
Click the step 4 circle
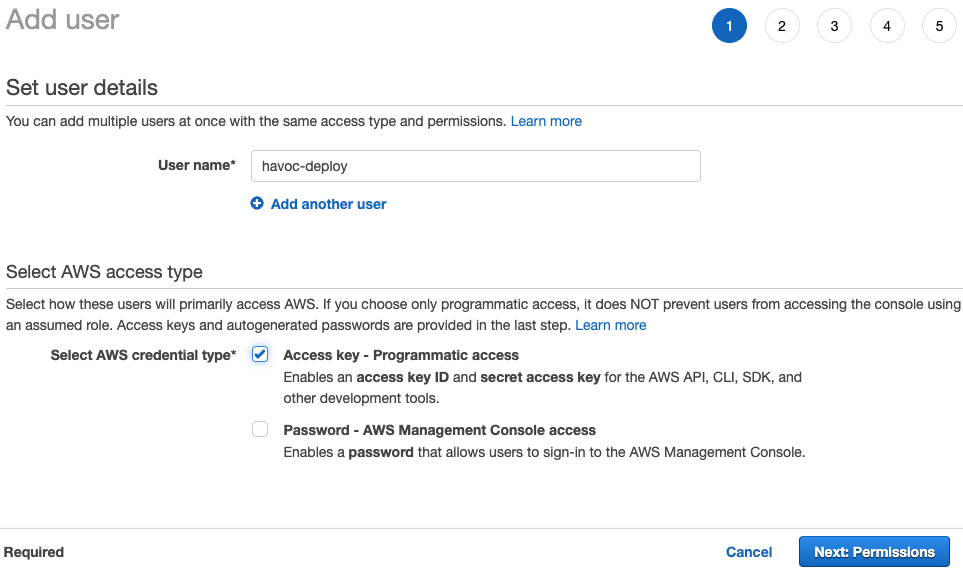pyautogui.click(x=887, y=26)
